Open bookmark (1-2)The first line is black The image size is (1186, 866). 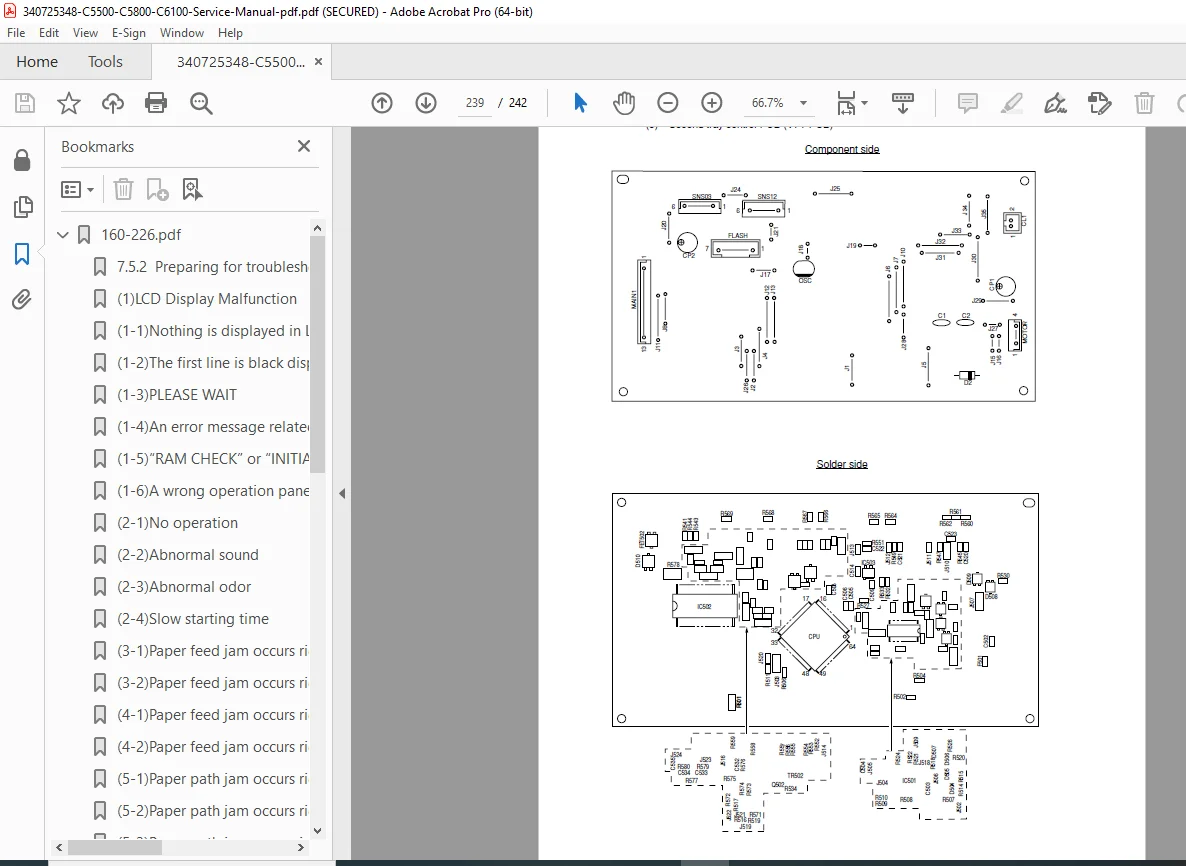point(213,362)
